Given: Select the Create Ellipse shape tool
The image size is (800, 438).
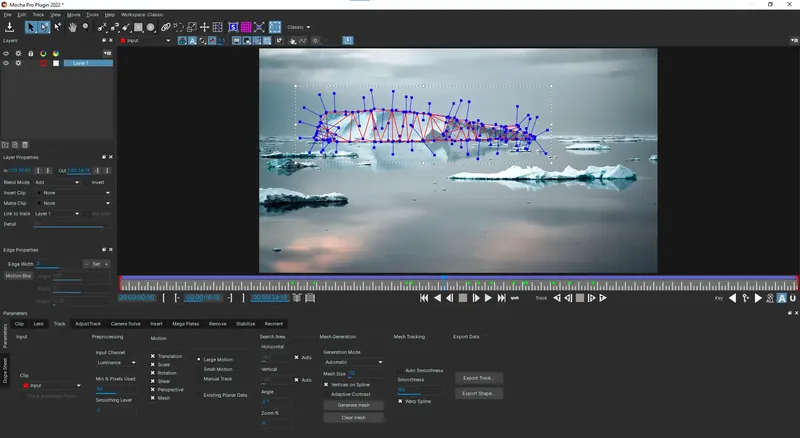Looking at the screenshot, I should 151,27.
